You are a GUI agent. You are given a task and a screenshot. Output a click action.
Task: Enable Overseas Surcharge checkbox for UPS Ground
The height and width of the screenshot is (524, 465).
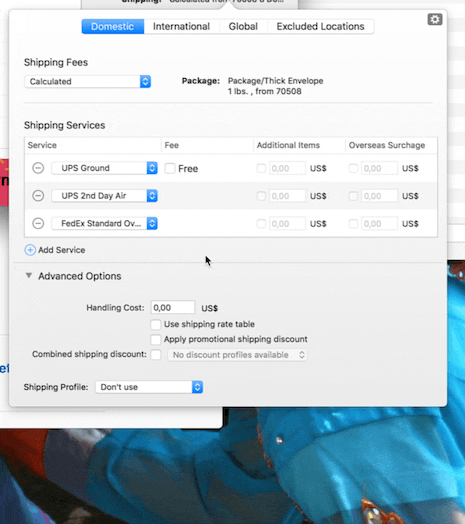[353, 168]
